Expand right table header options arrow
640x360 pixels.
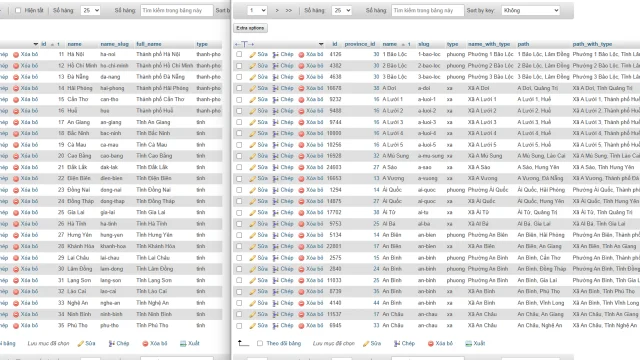[x=321, y=44]
